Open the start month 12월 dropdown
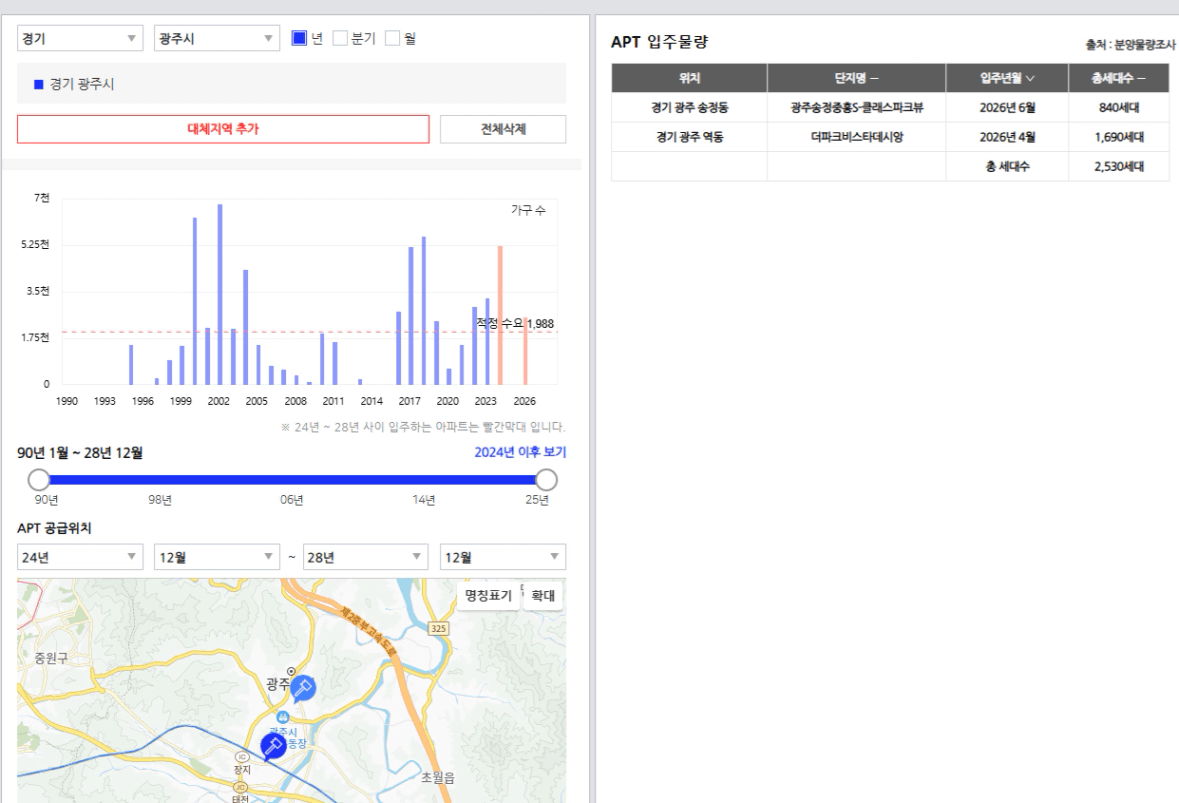1179x803 pixels. pyautogui.click(x=217, y=557)
